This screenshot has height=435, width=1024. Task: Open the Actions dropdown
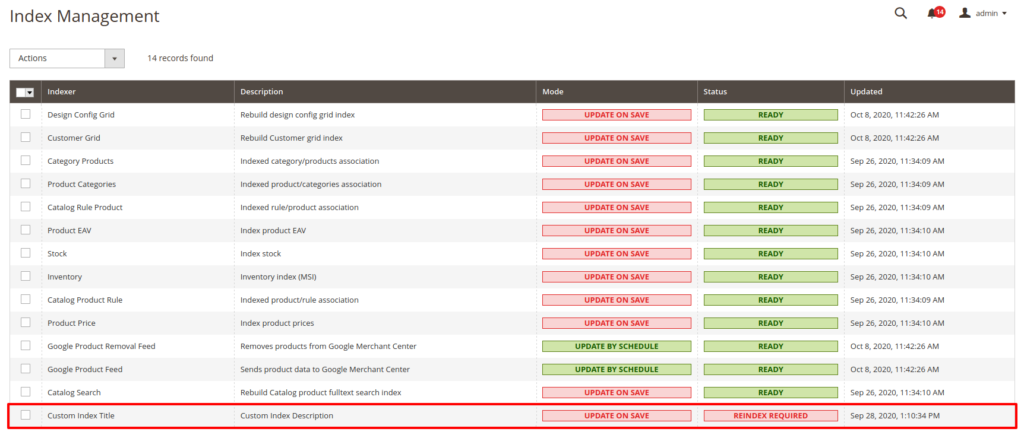pyautogui.click(x=67, y=59)
